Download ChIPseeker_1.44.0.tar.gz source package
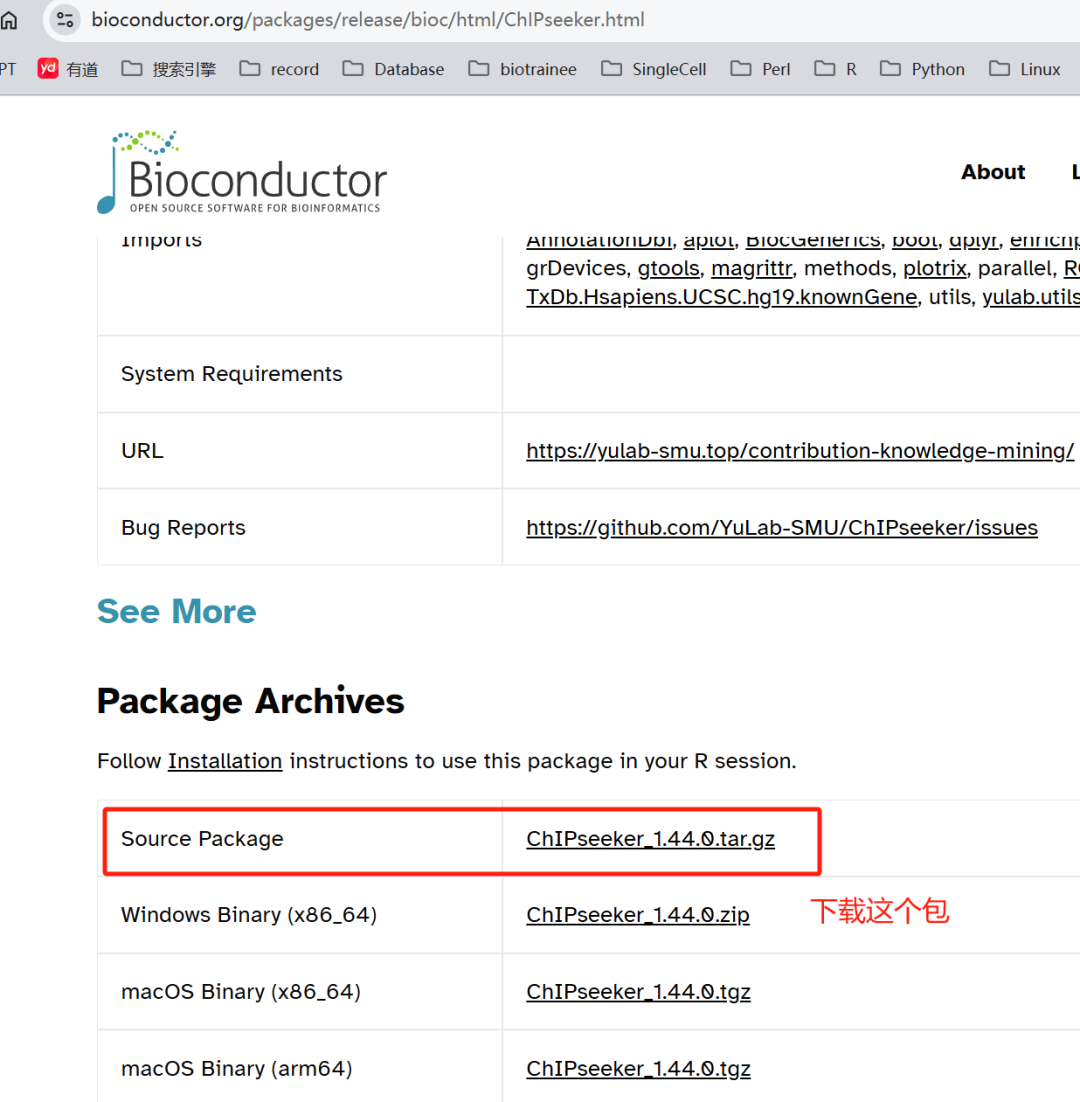 651,839
